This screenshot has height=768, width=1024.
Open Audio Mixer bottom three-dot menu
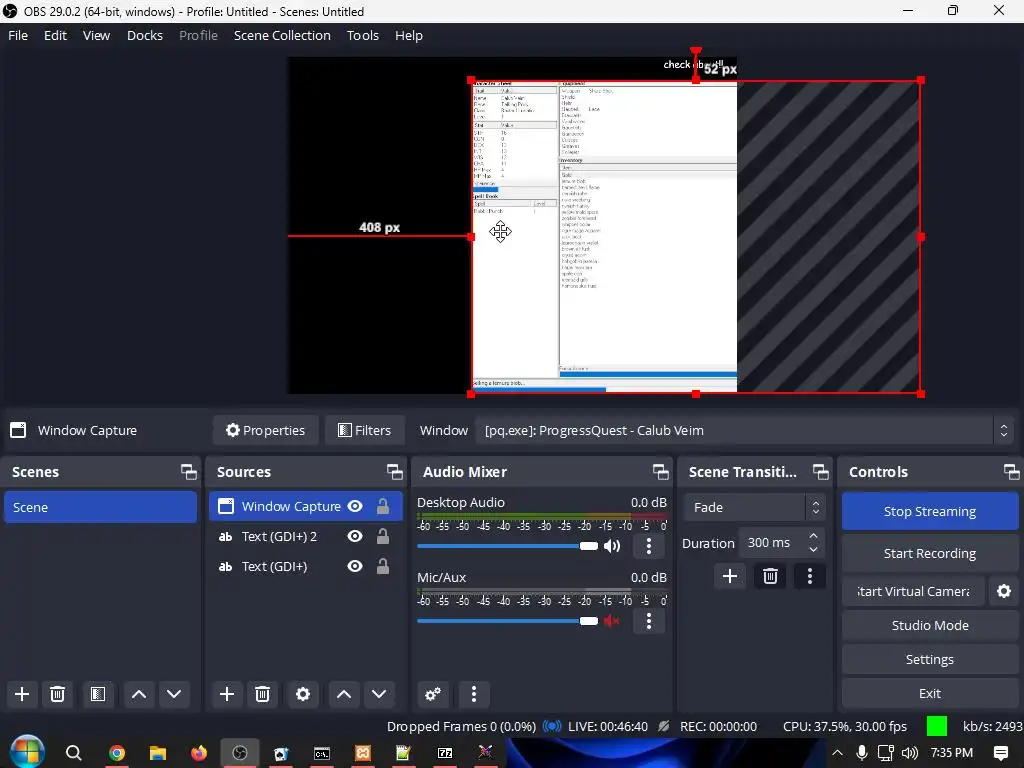point(474,694)
